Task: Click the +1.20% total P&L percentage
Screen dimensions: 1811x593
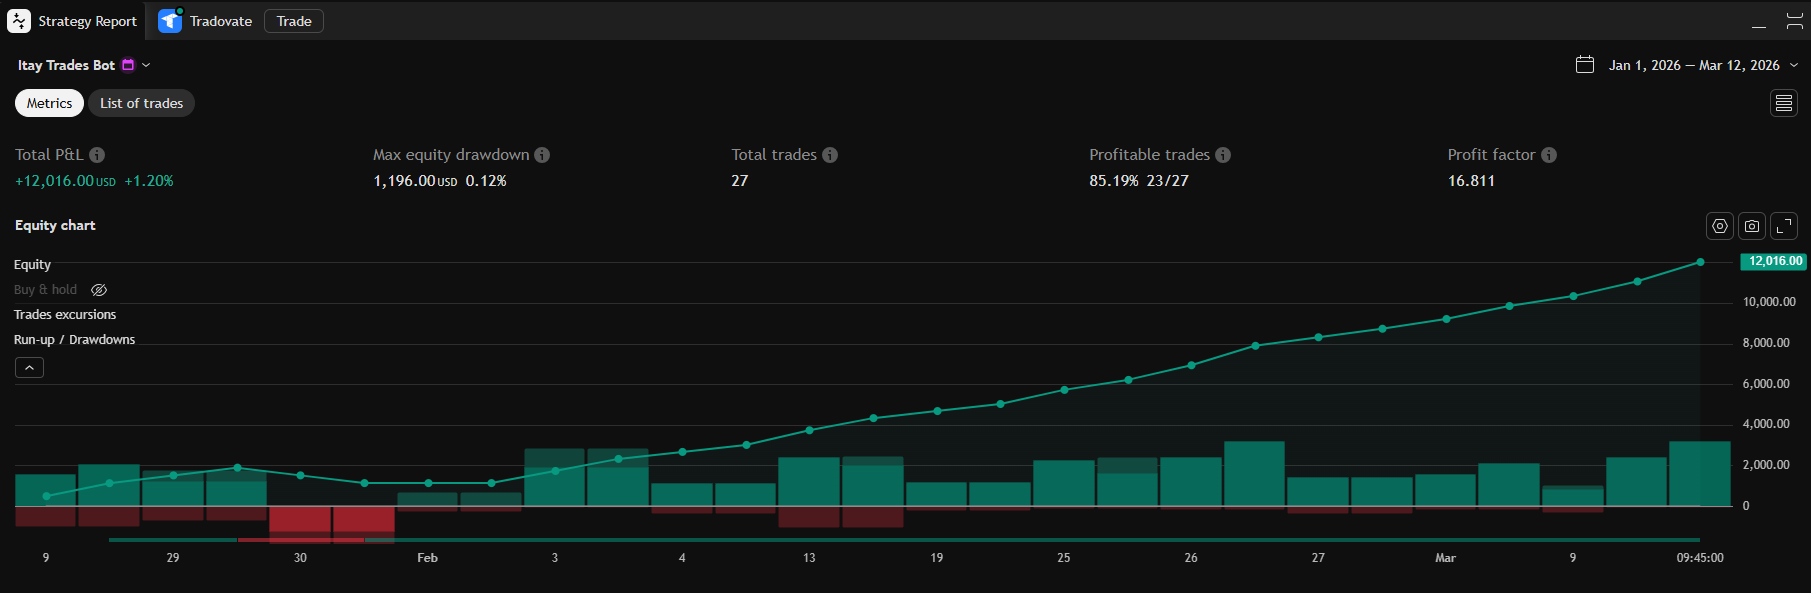Action: (x=149, y=181)
